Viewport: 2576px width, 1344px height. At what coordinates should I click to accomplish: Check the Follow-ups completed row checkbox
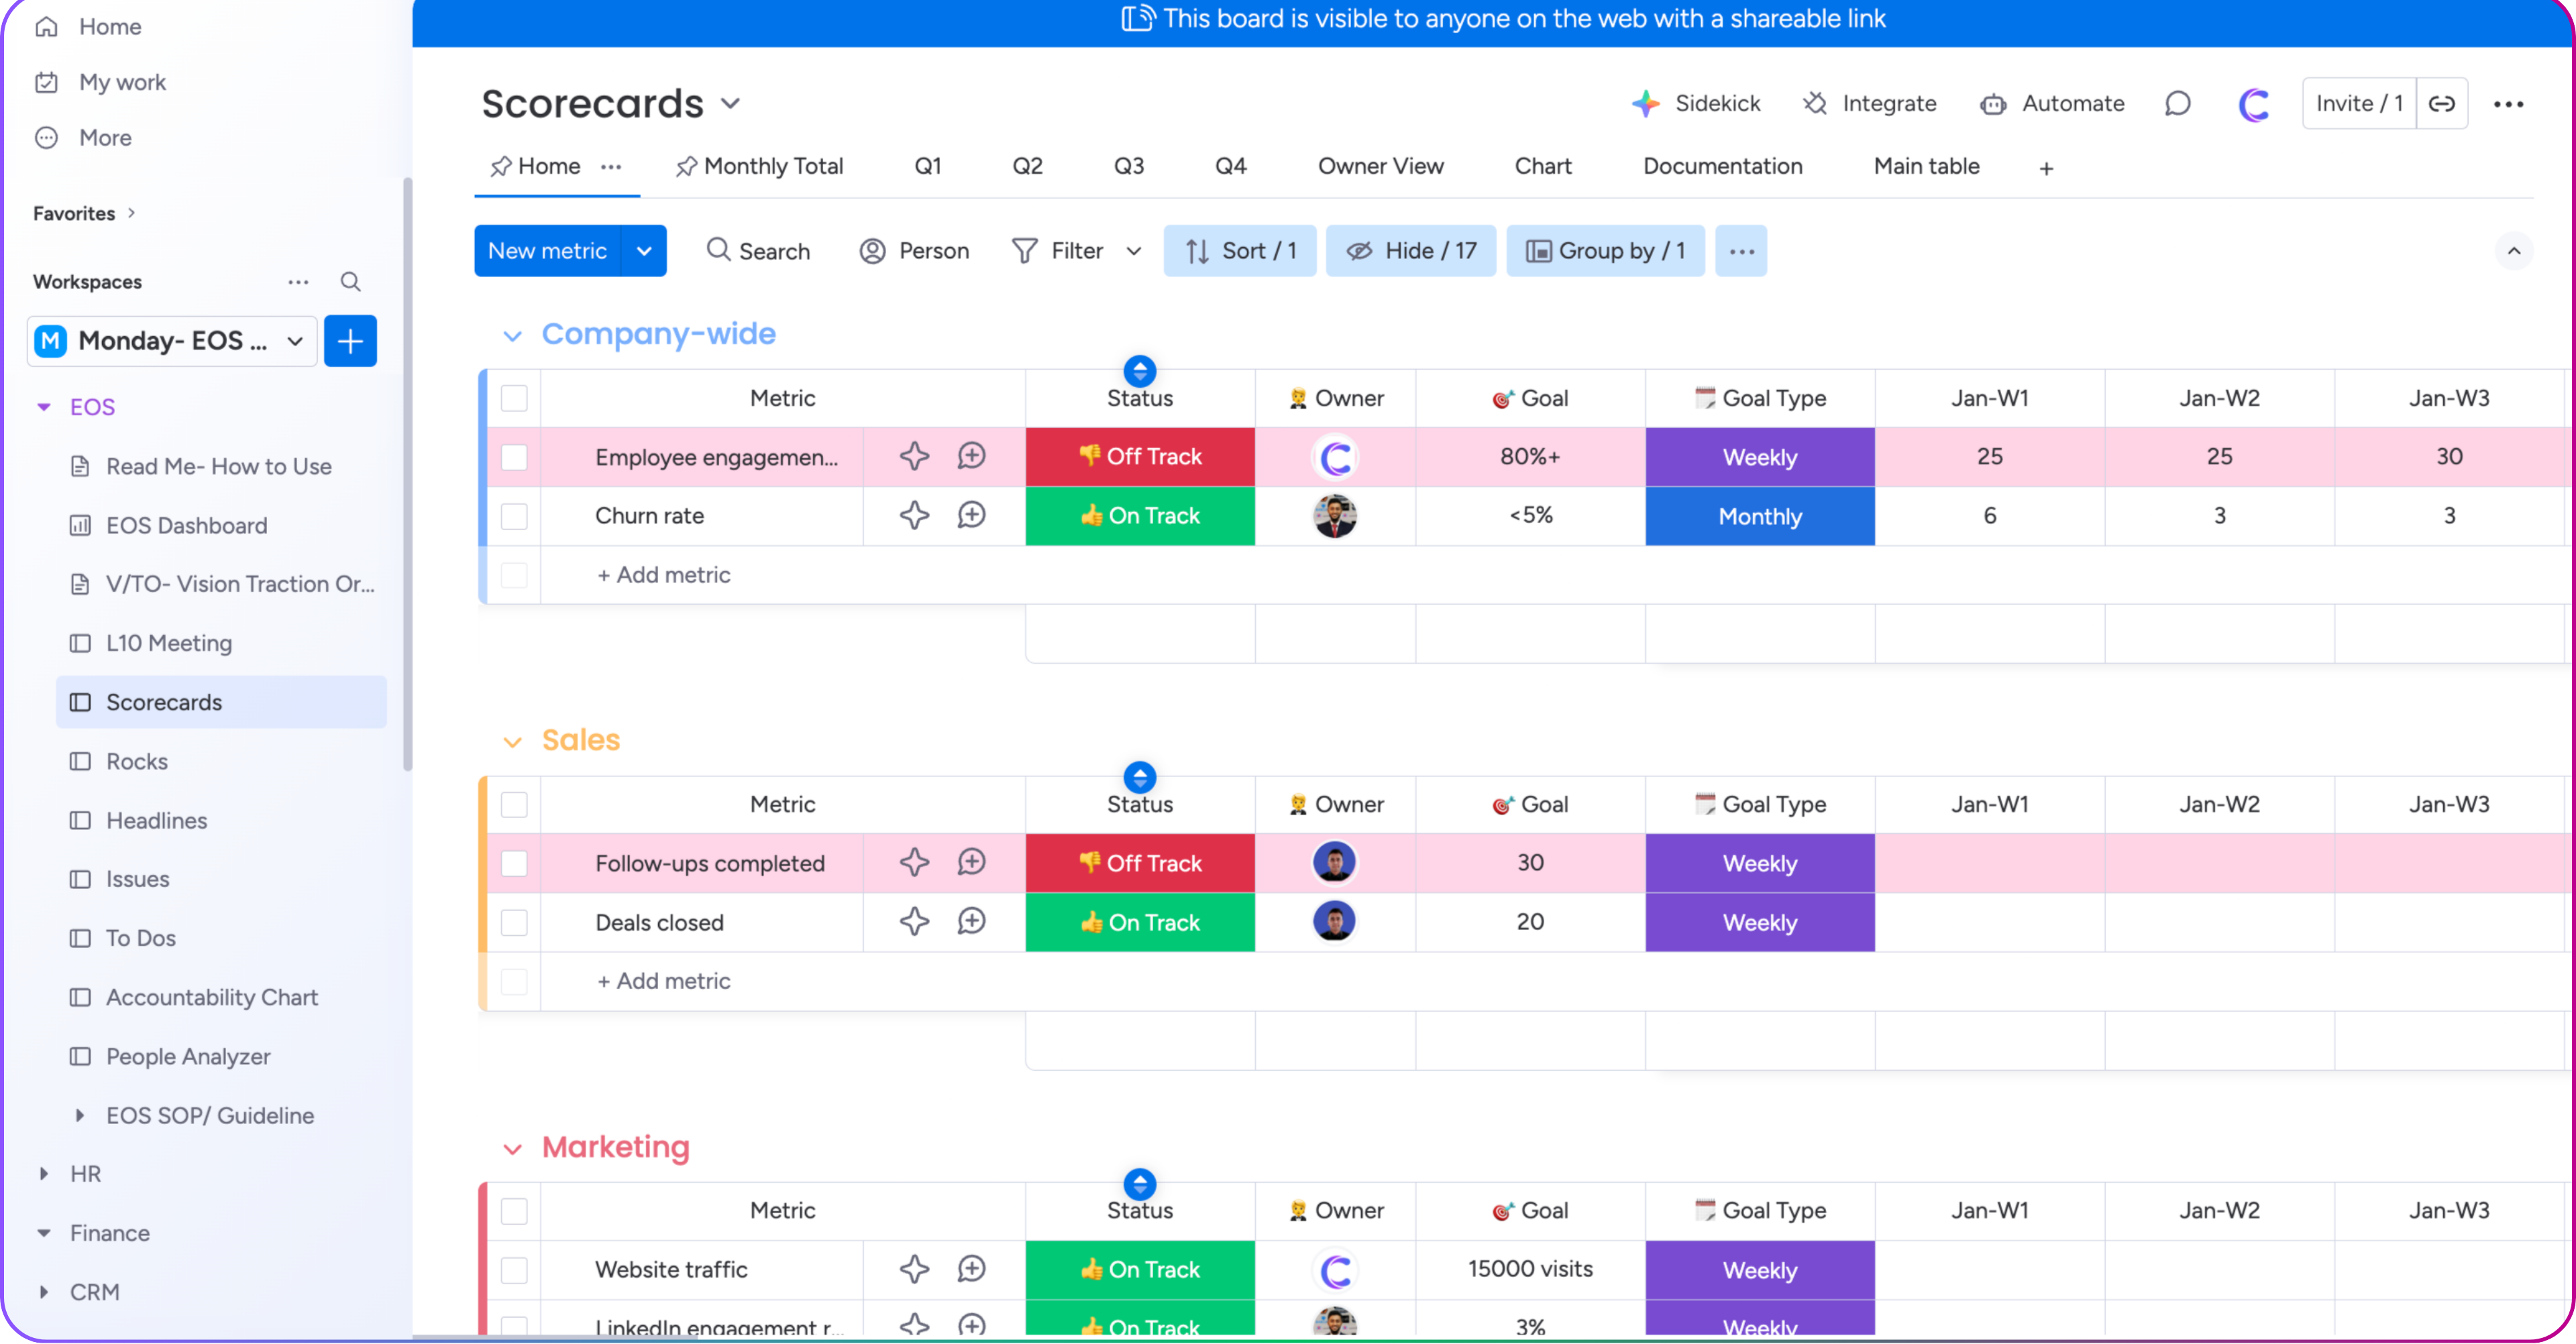pos(514,863)
